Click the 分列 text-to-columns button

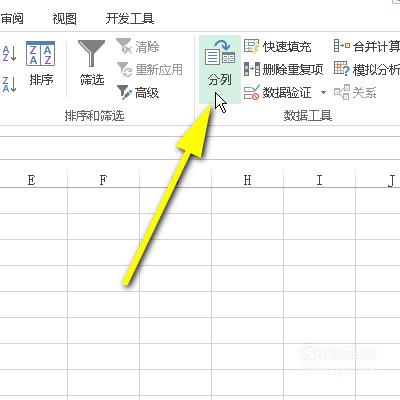220,69
